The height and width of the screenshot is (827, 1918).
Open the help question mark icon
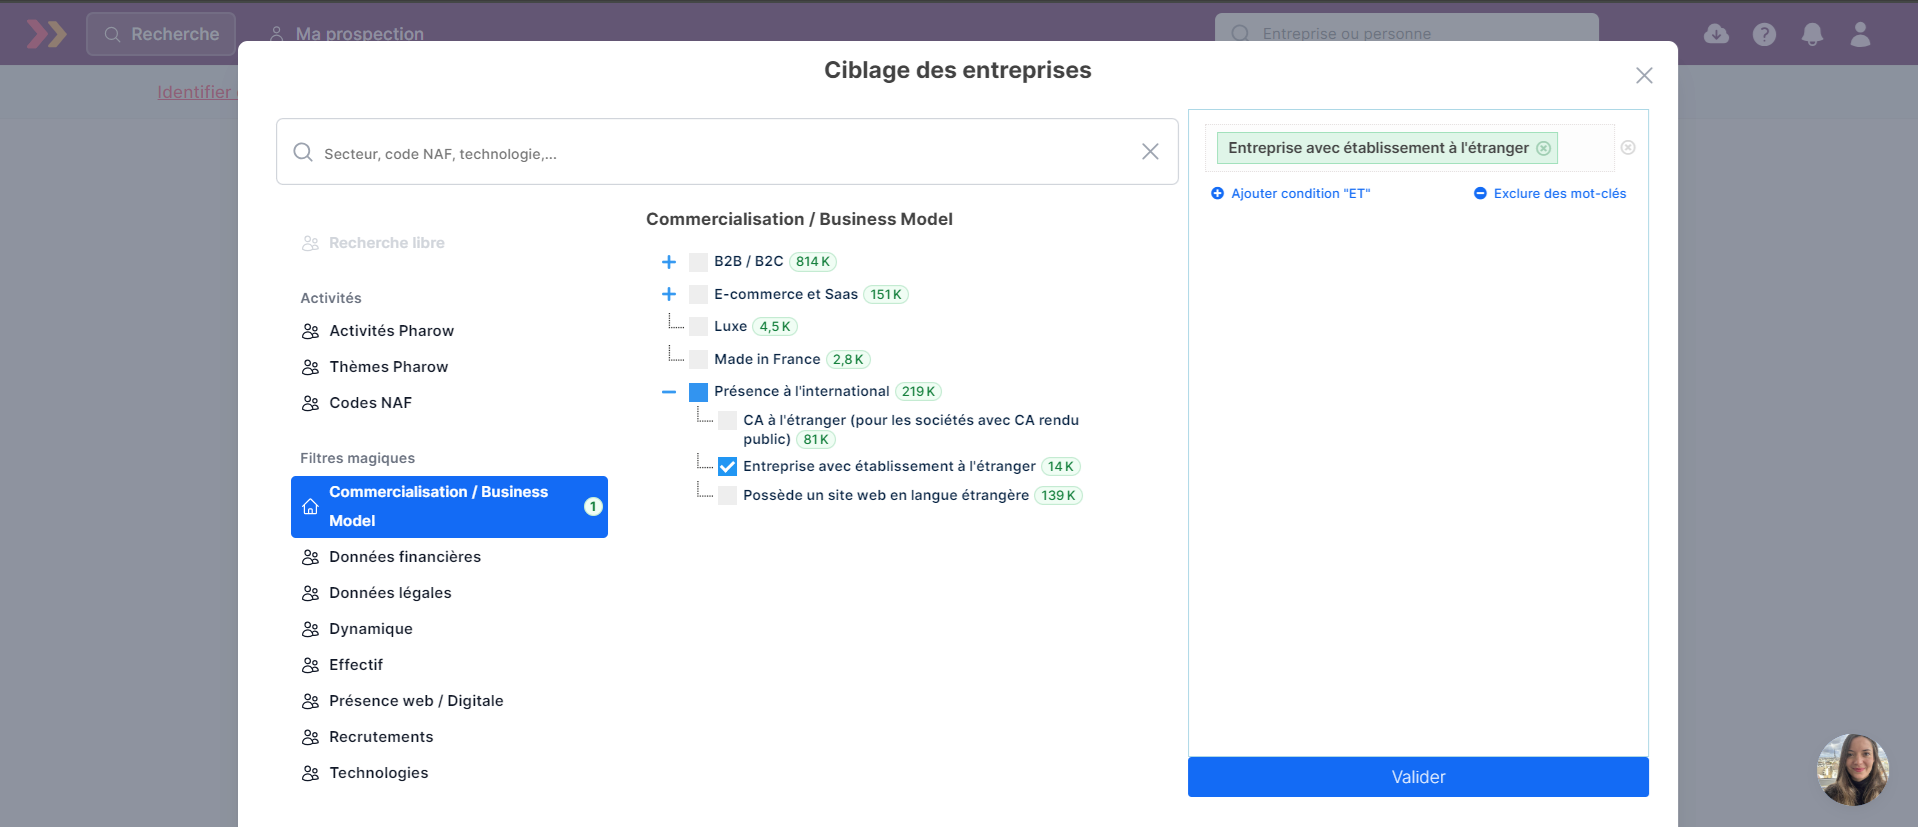pos(1764,34)
